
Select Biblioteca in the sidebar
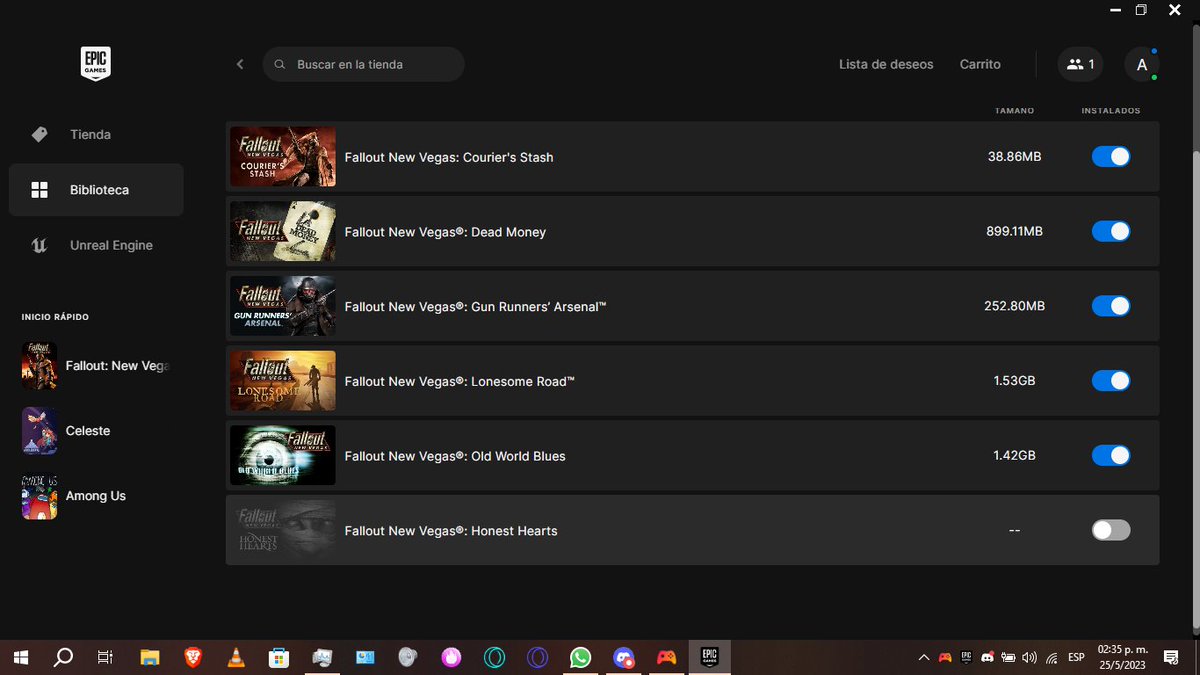pyautogui.click(x=96, y=190)
